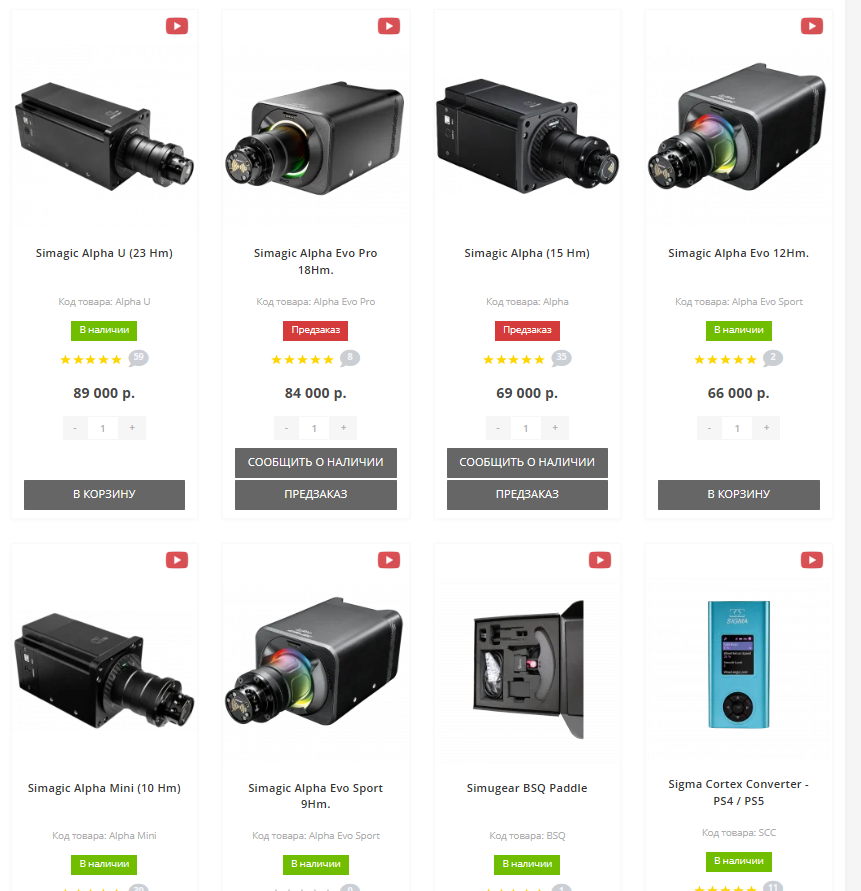Viewport: 861px width, 891px height.
Task: Click Сообщить о наличии for Simagic Alpha
Action: click(x=527, y=463)
